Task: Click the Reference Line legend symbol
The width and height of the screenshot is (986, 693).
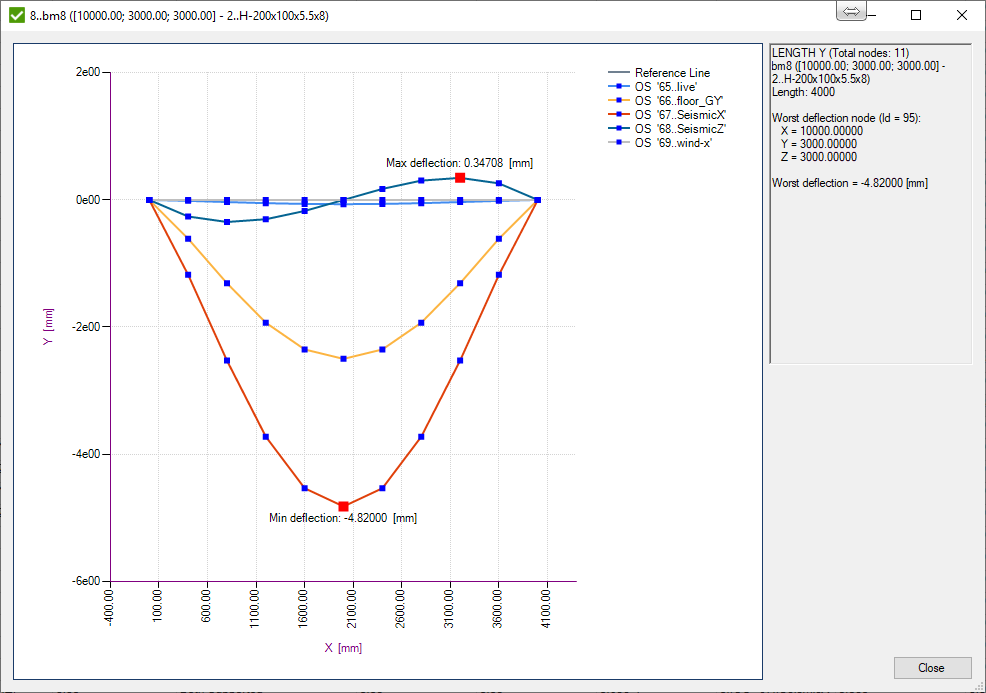Action: pyautogui.click(x=621, y=72)
